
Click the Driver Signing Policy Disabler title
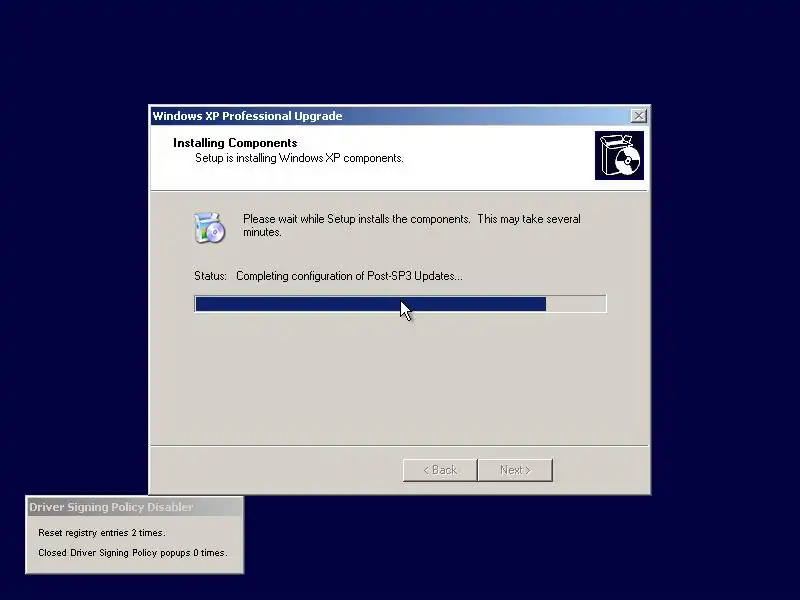point(111,507)
